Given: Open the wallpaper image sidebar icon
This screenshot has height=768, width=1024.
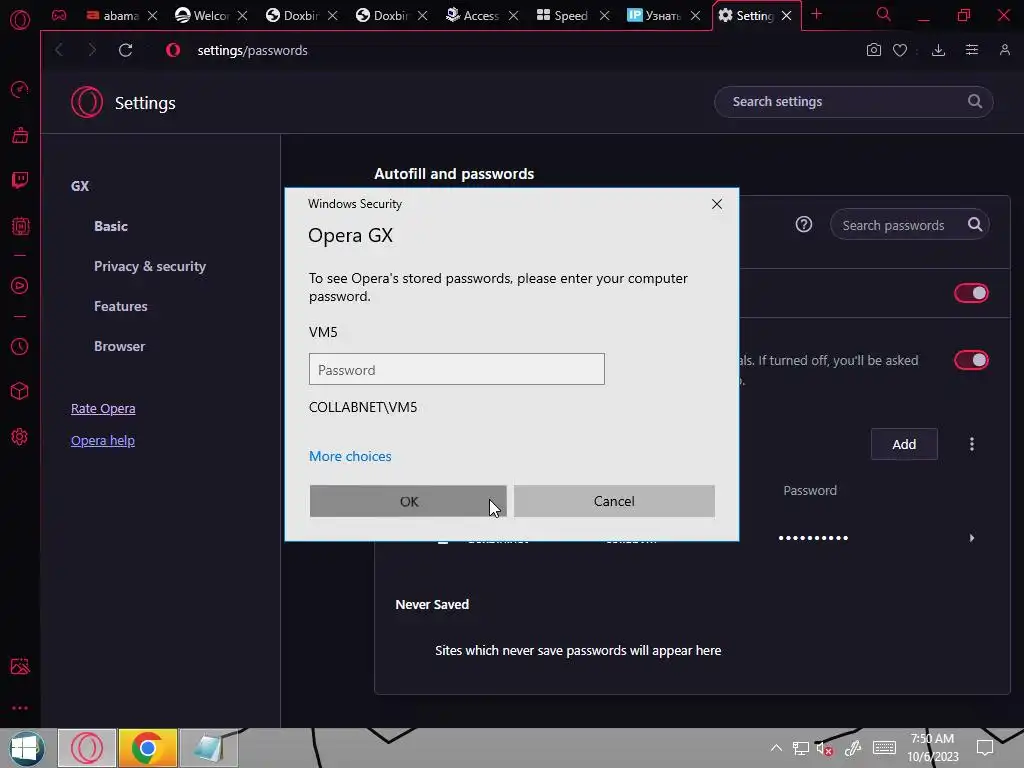Looking at the screenshot, I should [20, 666].
